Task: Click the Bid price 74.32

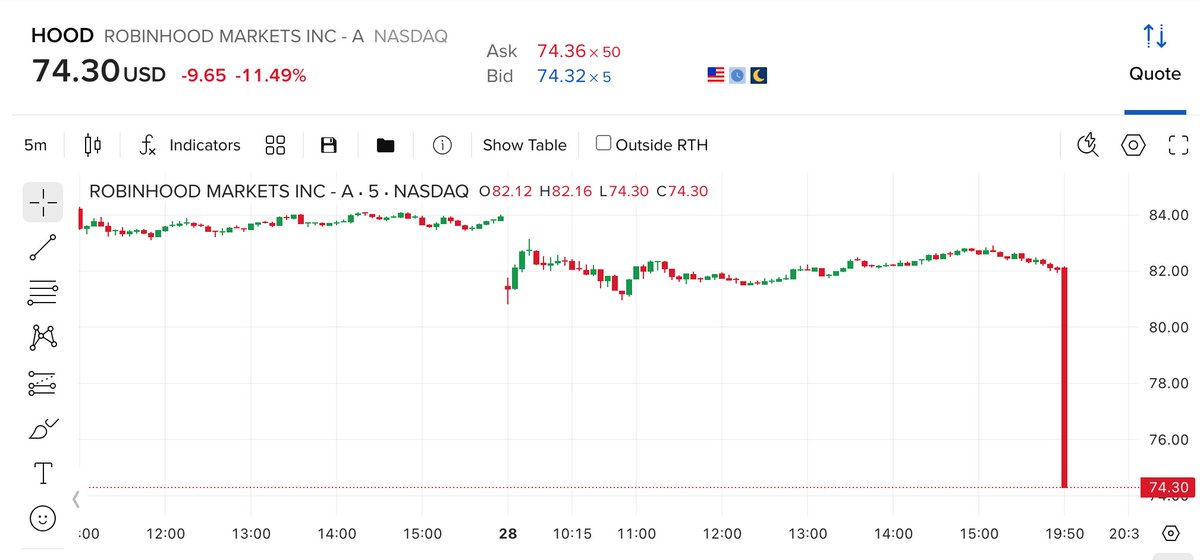Action: point(560,76)
